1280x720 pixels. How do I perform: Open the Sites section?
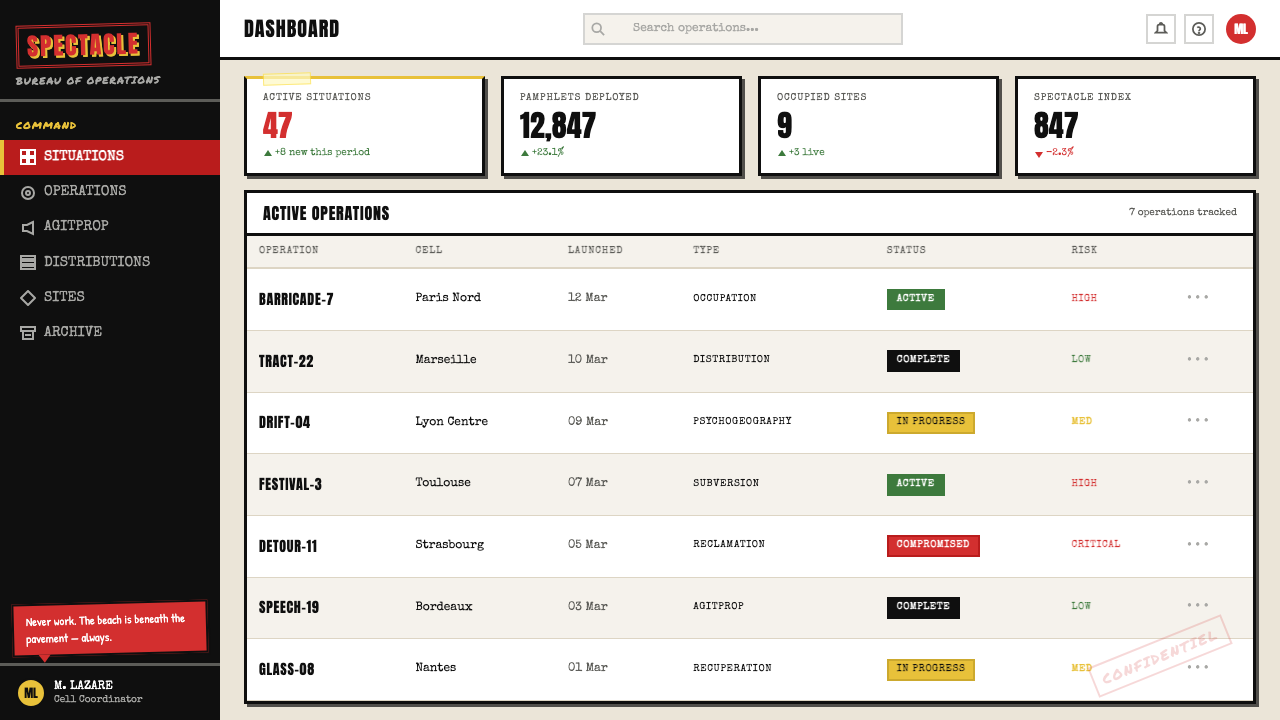pos(110,297)
